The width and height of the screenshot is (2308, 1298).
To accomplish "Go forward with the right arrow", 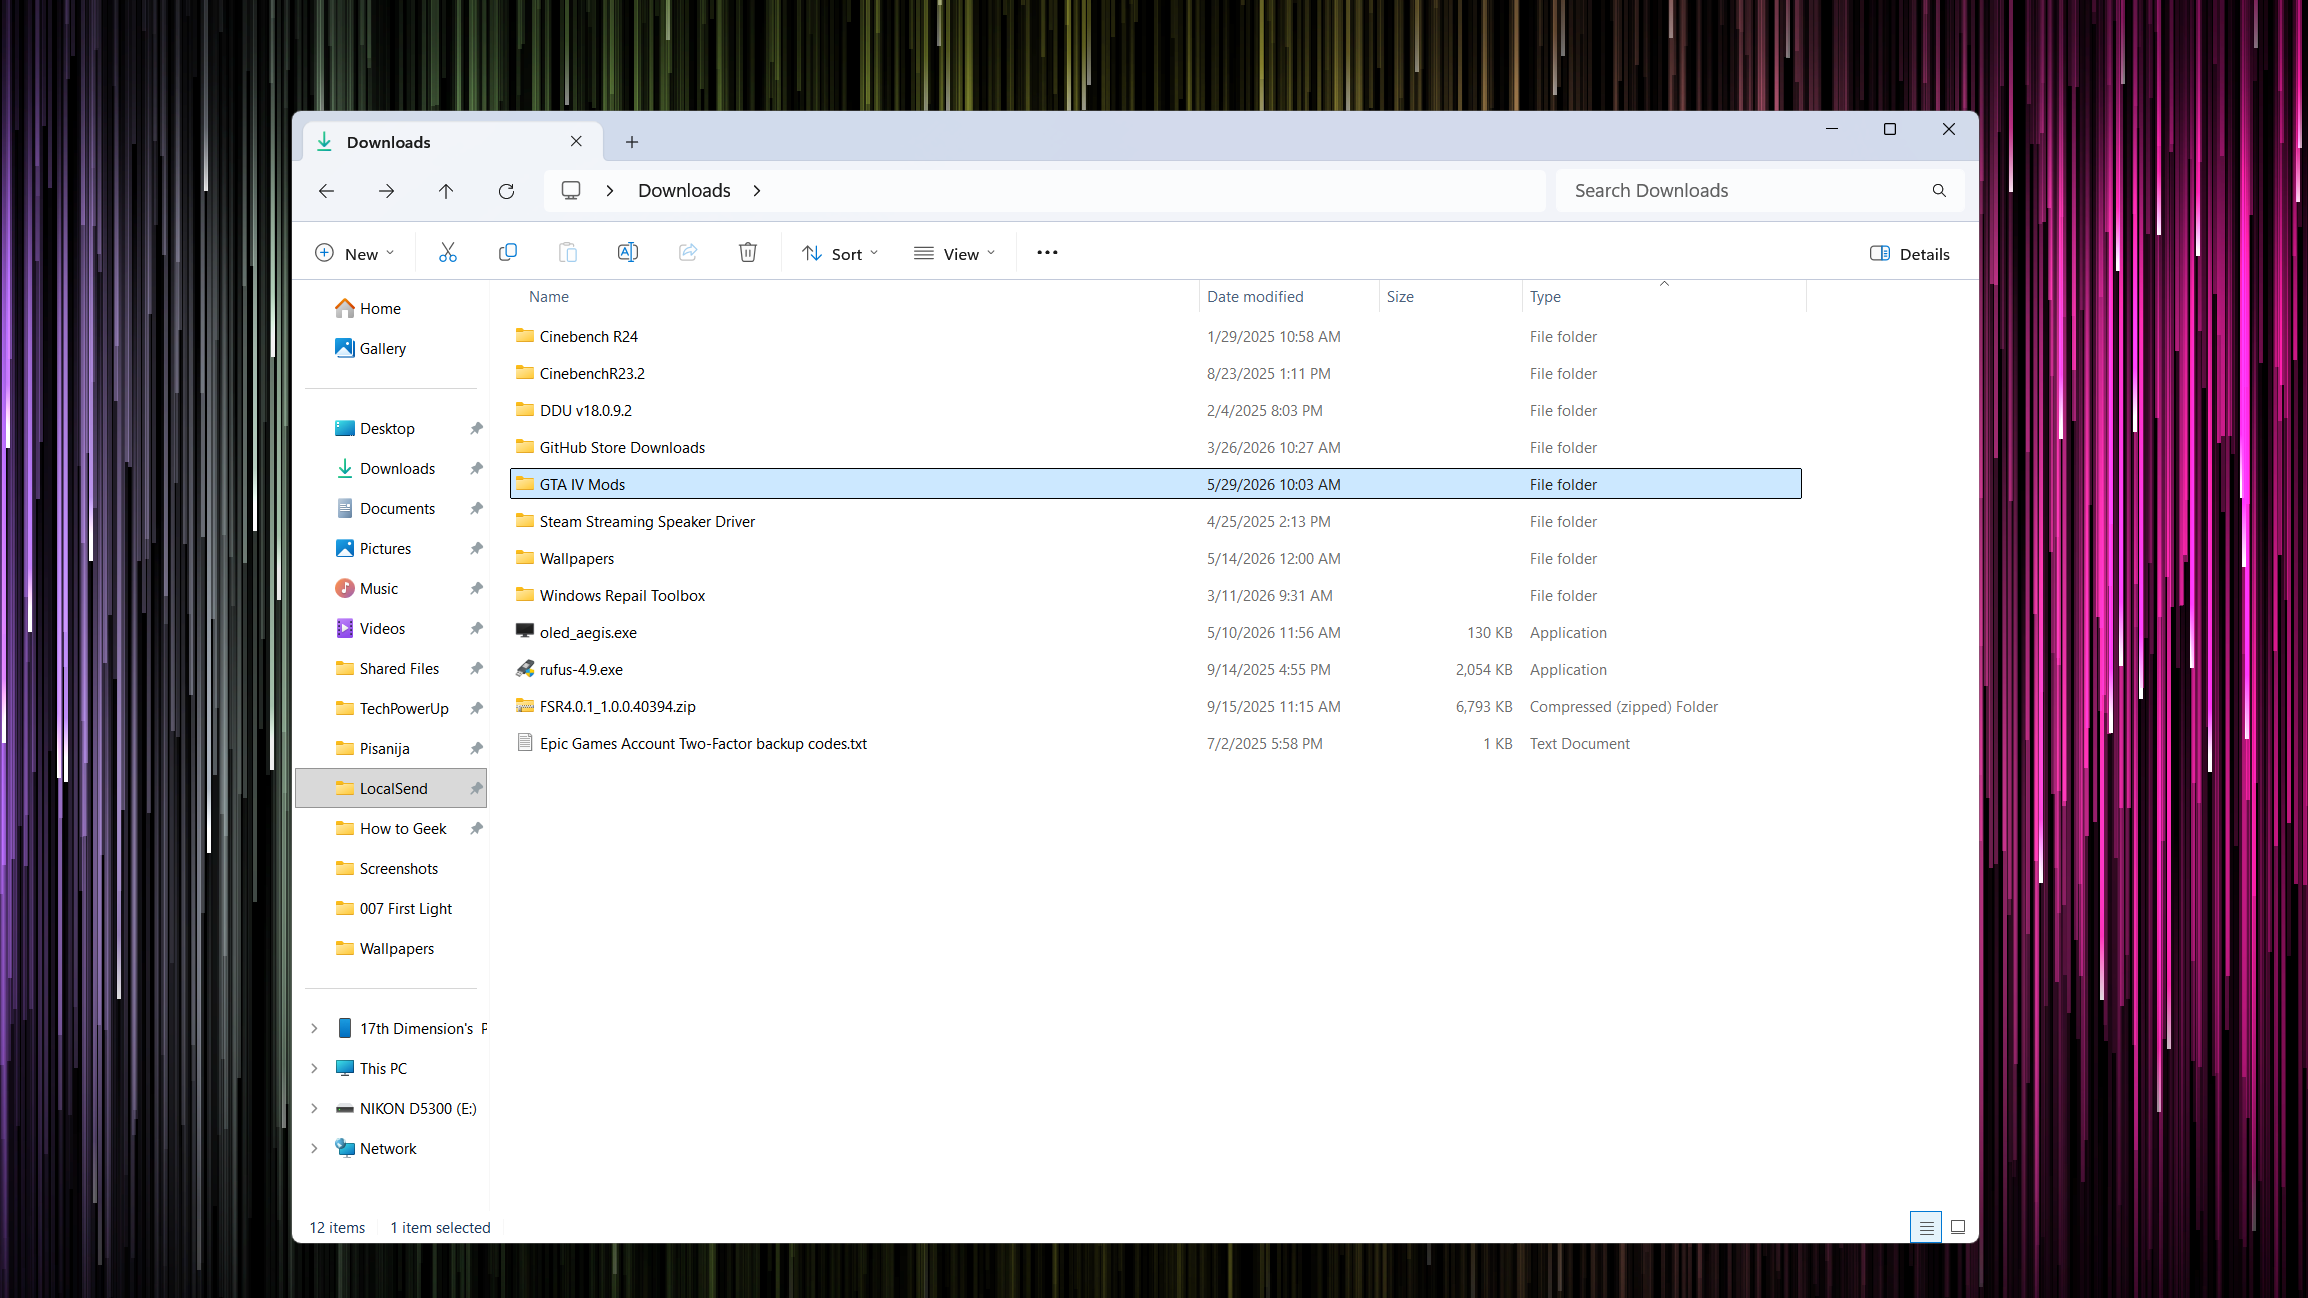I will point(386,191).
